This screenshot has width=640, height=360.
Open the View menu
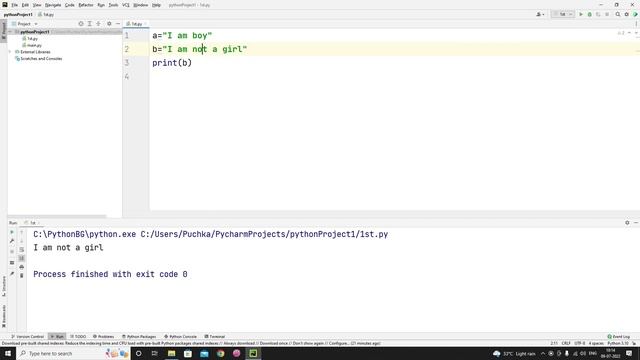(x=37, y=5)
